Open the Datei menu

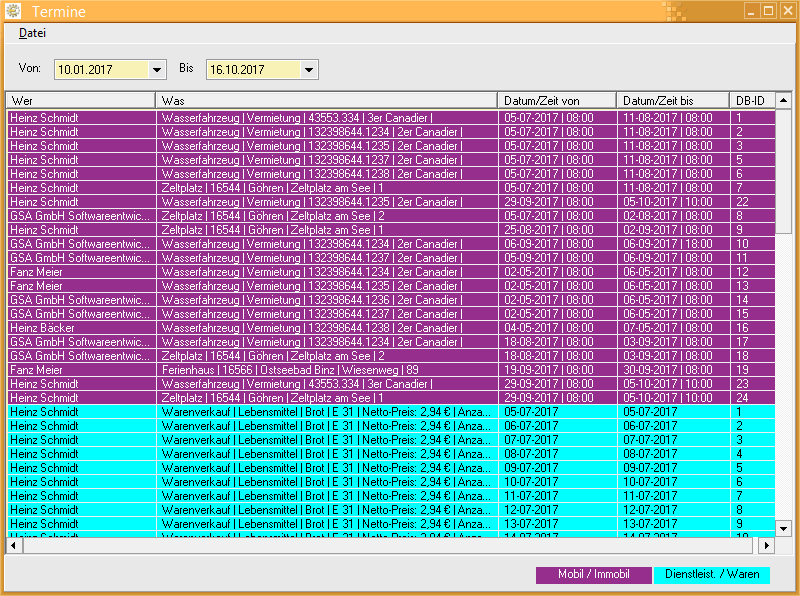coord(32,33)
